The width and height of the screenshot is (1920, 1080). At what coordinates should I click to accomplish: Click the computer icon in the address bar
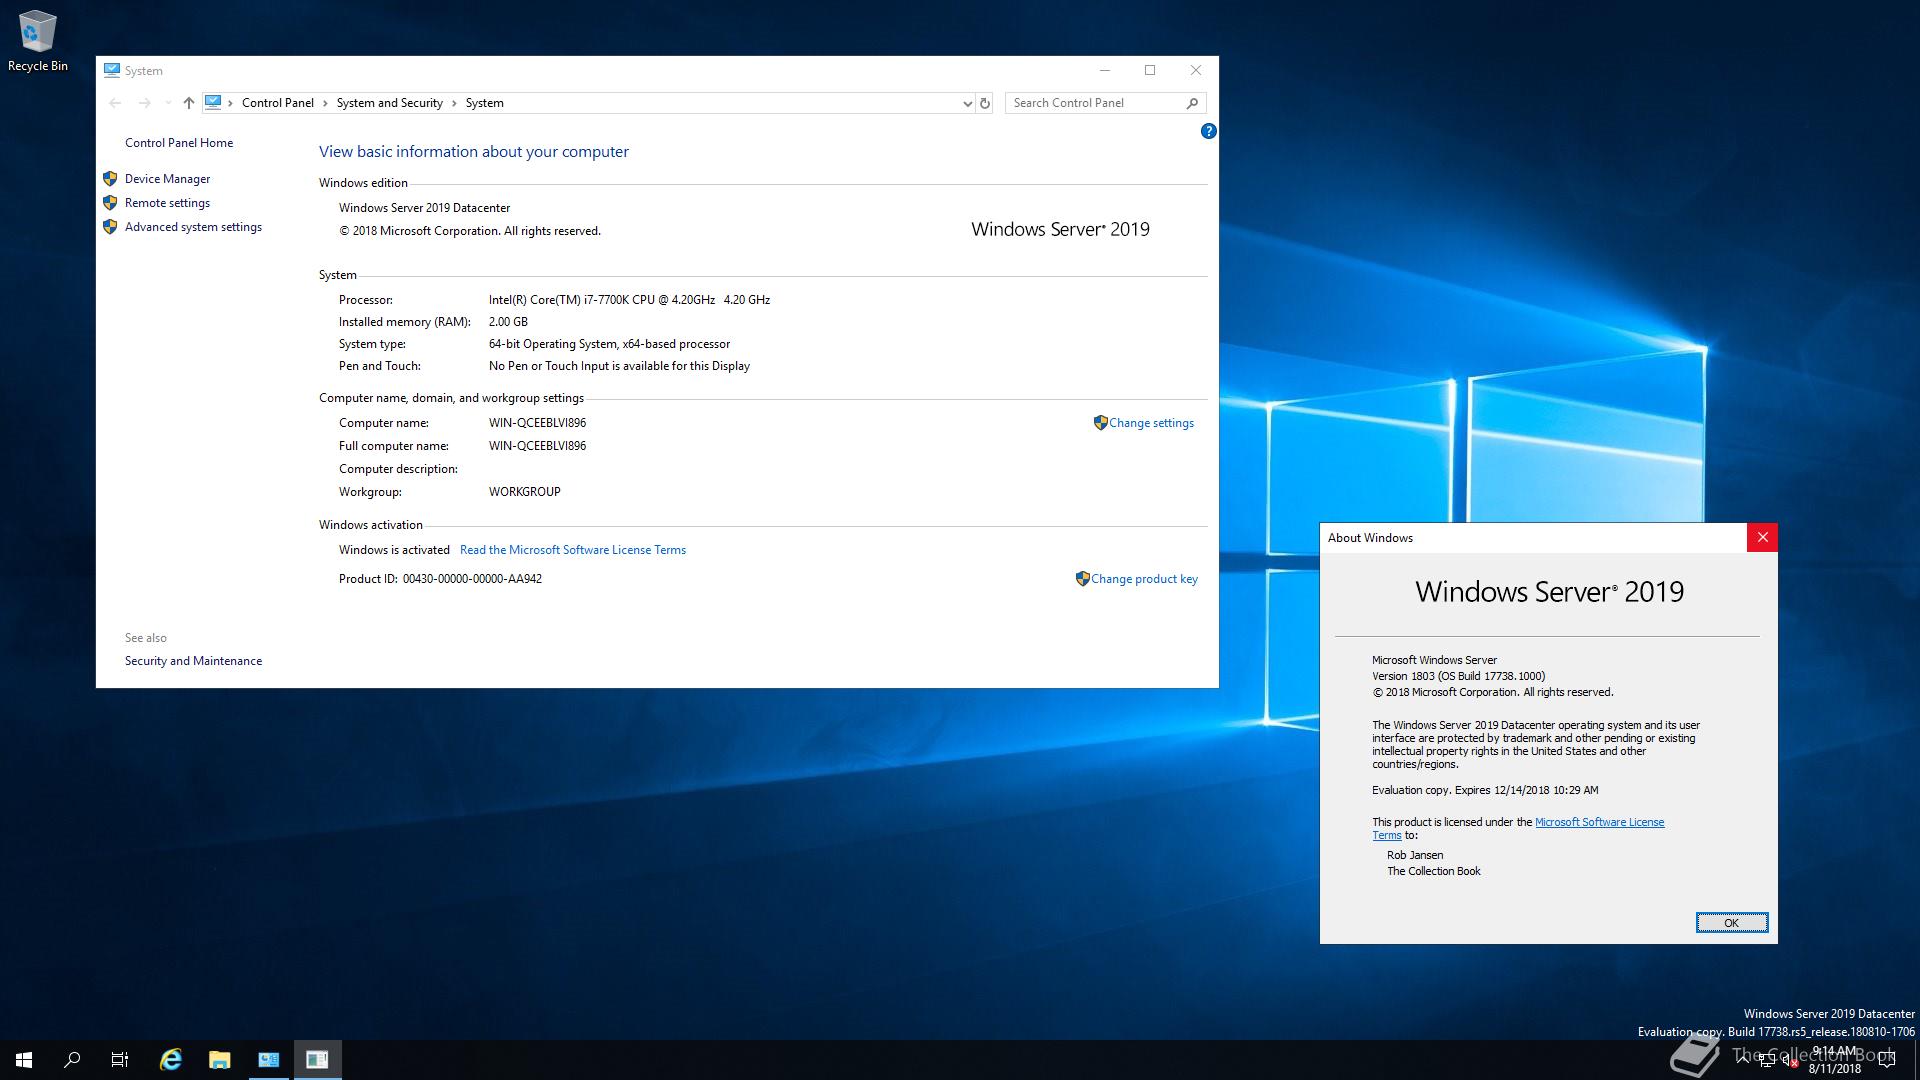213,102
